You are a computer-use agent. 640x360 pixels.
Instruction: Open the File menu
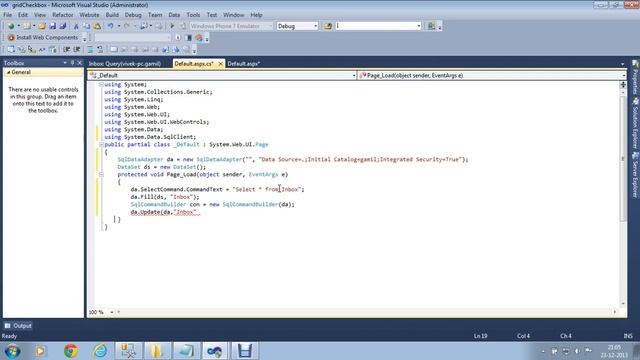pyautogui.click(x=8, y=15)
